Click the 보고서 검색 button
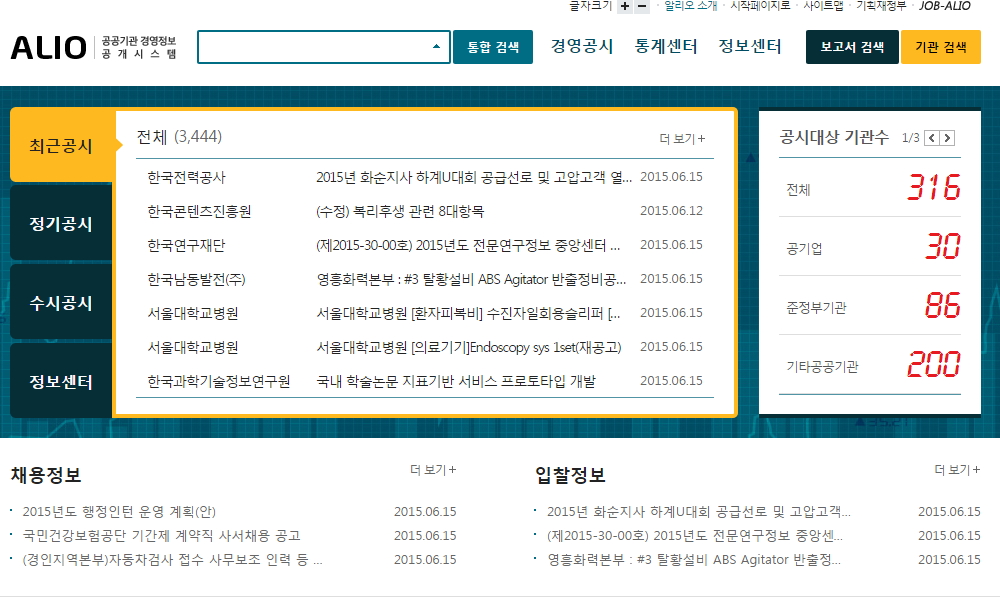This screenshot has width=1000, height=597. pos(852,47)
